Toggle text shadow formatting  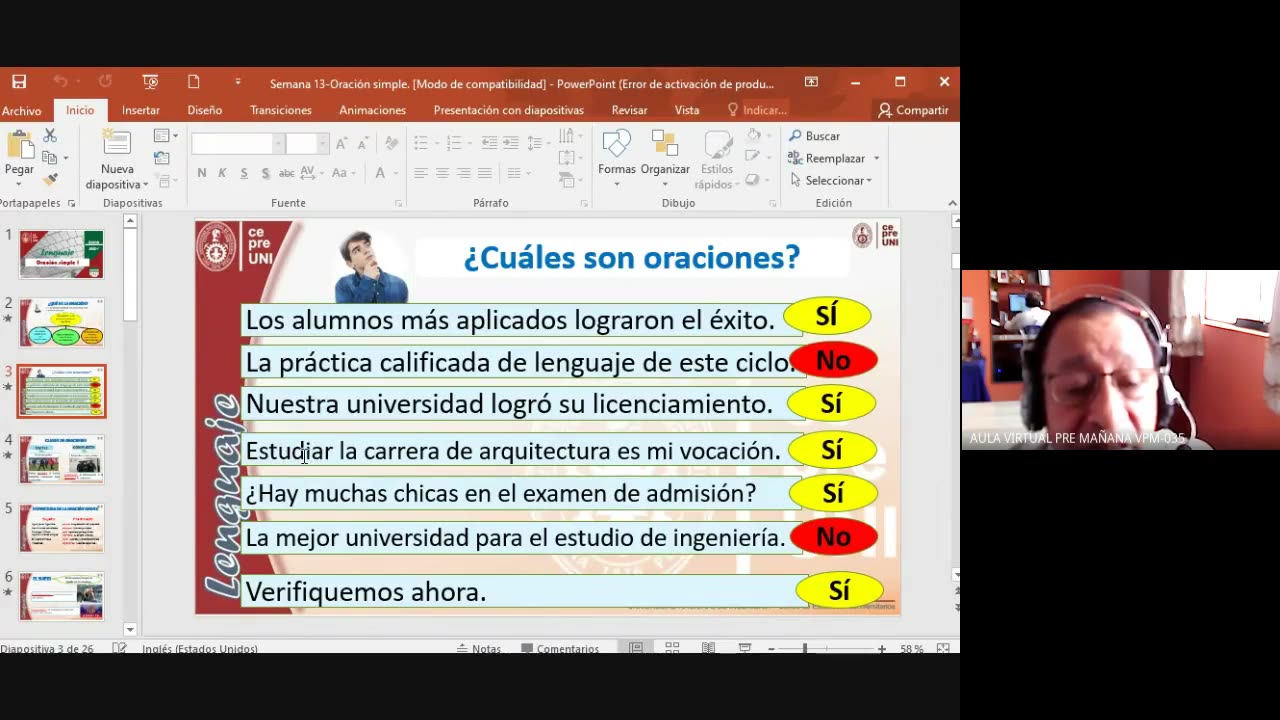[265, 173]
